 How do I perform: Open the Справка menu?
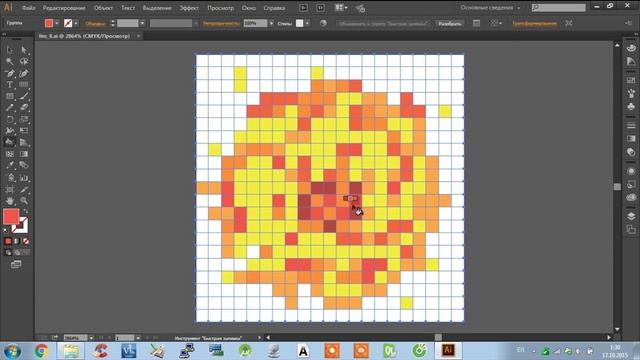point(274,8)
